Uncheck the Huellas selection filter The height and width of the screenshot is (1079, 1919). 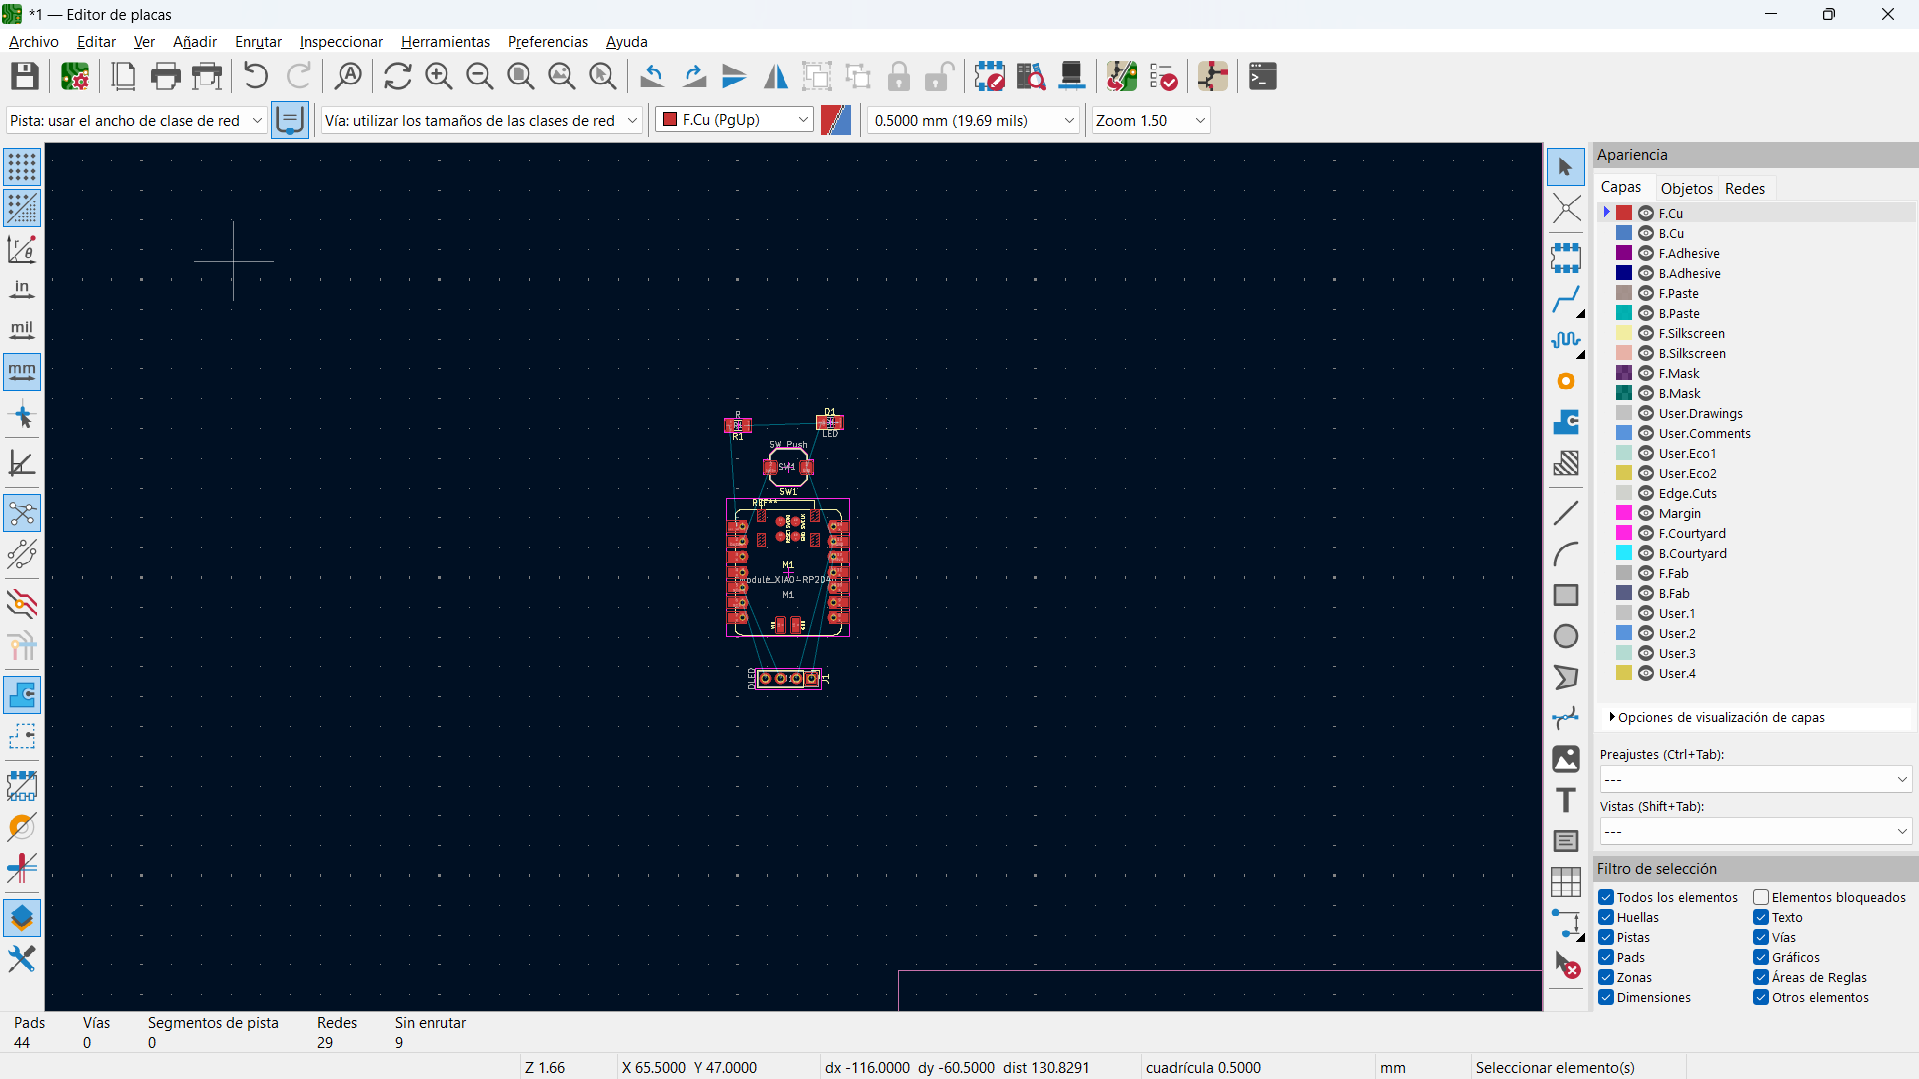point(1606,918)
